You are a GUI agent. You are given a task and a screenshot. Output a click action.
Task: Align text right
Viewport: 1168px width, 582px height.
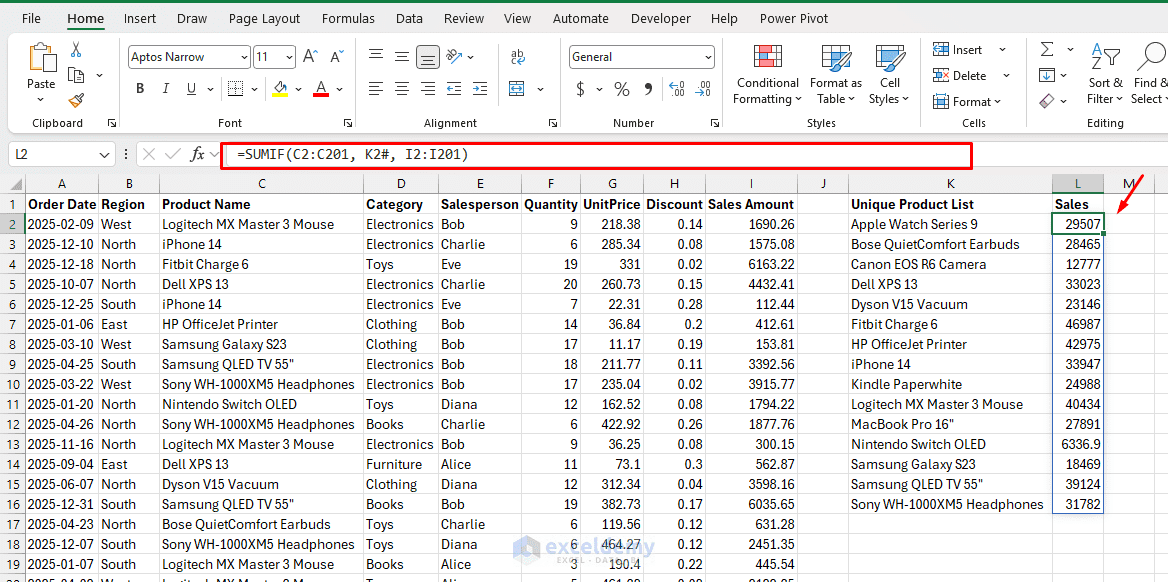point(428,89)
